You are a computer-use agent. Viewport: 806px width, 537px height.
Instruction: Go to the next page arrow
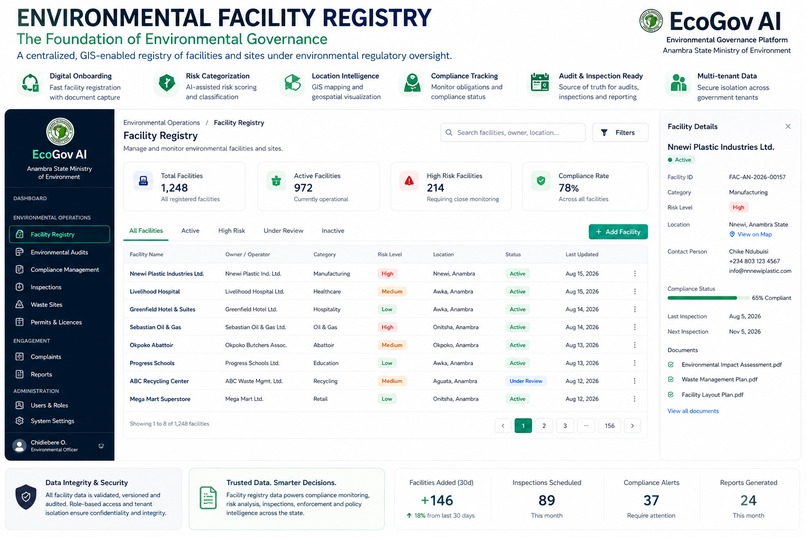pos(632,425)
